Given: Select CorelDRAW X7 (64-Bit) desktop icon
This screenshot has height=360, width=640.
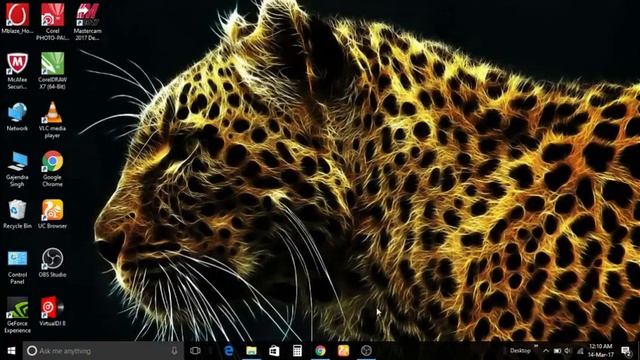Looking at the screenshot, I should [x=52, y=71].
